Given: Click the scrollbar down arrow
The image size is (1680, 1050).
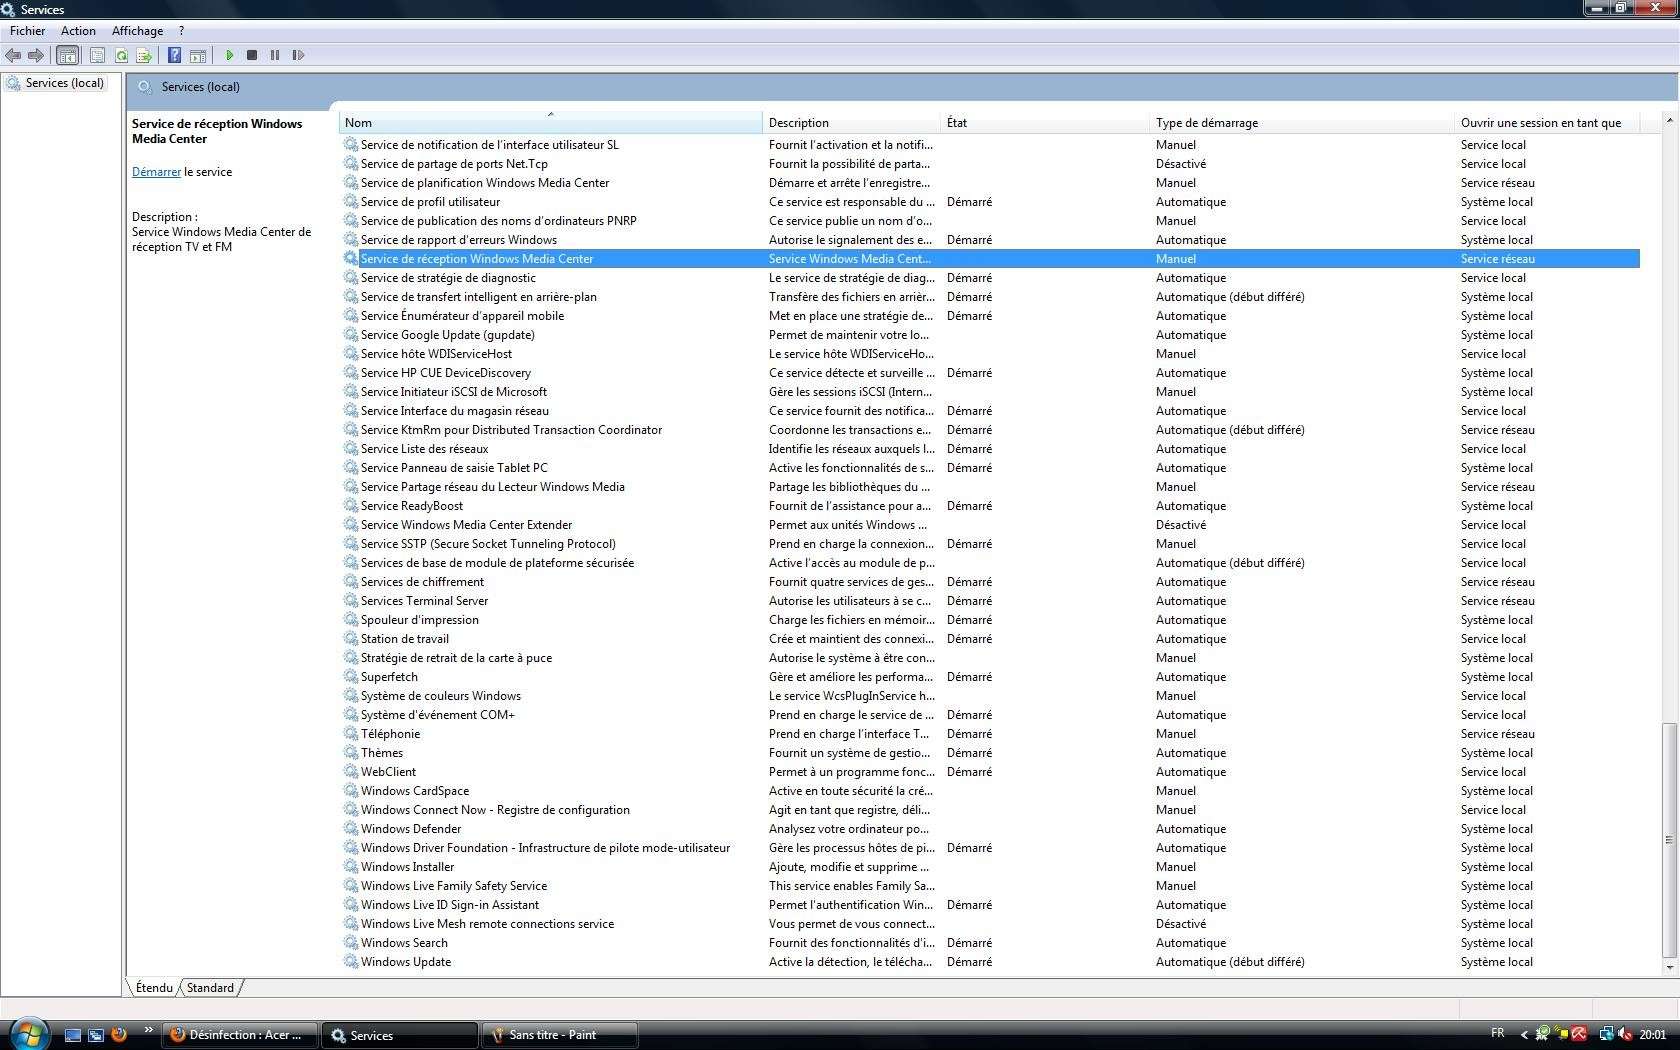Looking at the screenshot, I should (1669, 967).
